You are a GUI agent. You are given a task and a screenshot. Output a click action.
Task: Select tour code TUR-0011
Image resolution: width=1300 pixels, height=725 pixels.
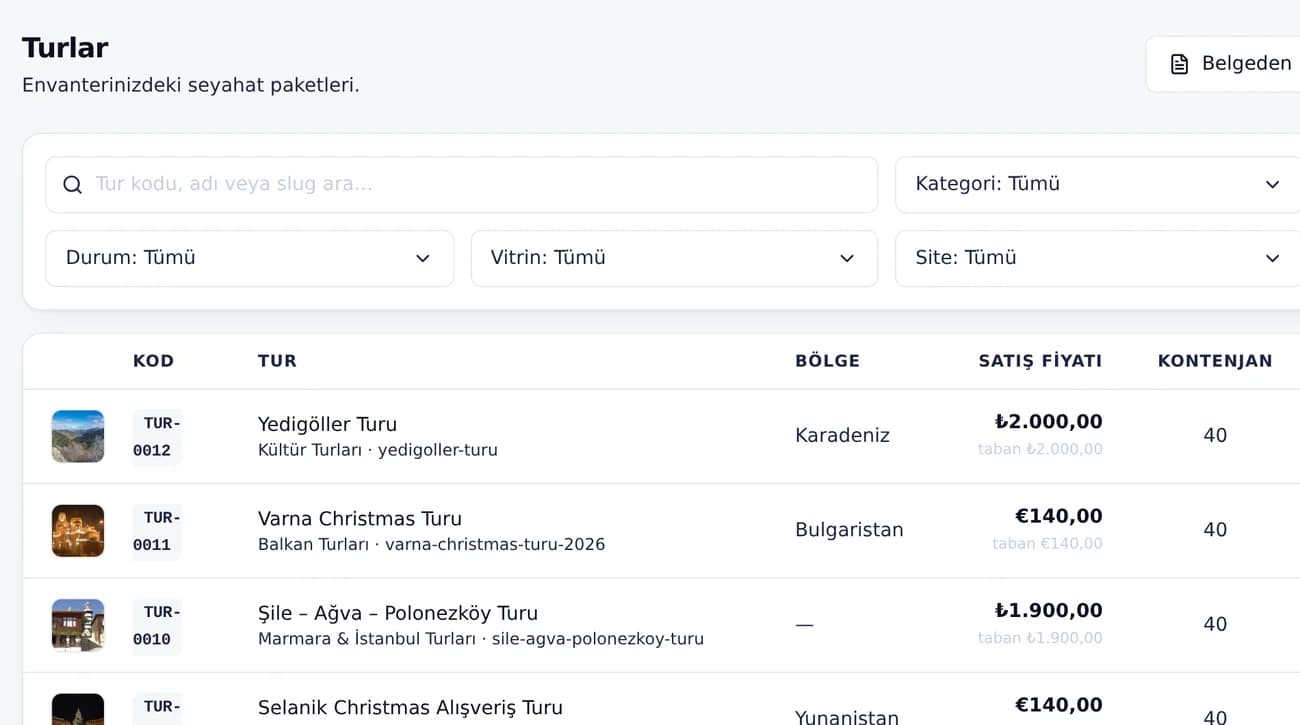(157, 531)
